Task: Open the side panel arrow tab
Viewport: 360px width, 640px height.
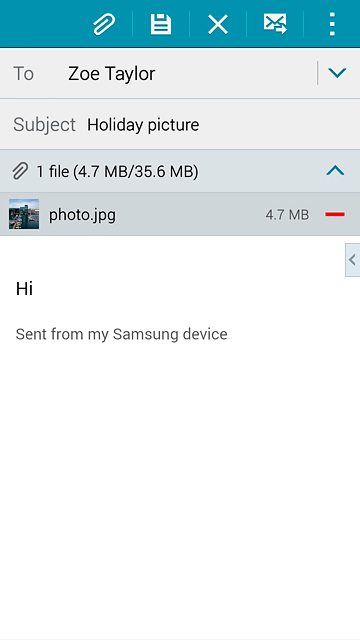Action: pyautogui.click(x=352, y=260)
